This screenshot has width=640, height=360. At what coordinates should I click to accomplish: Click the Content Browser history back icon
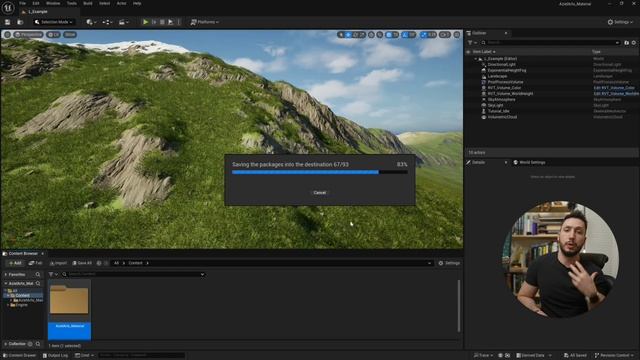tap(99, 263)
